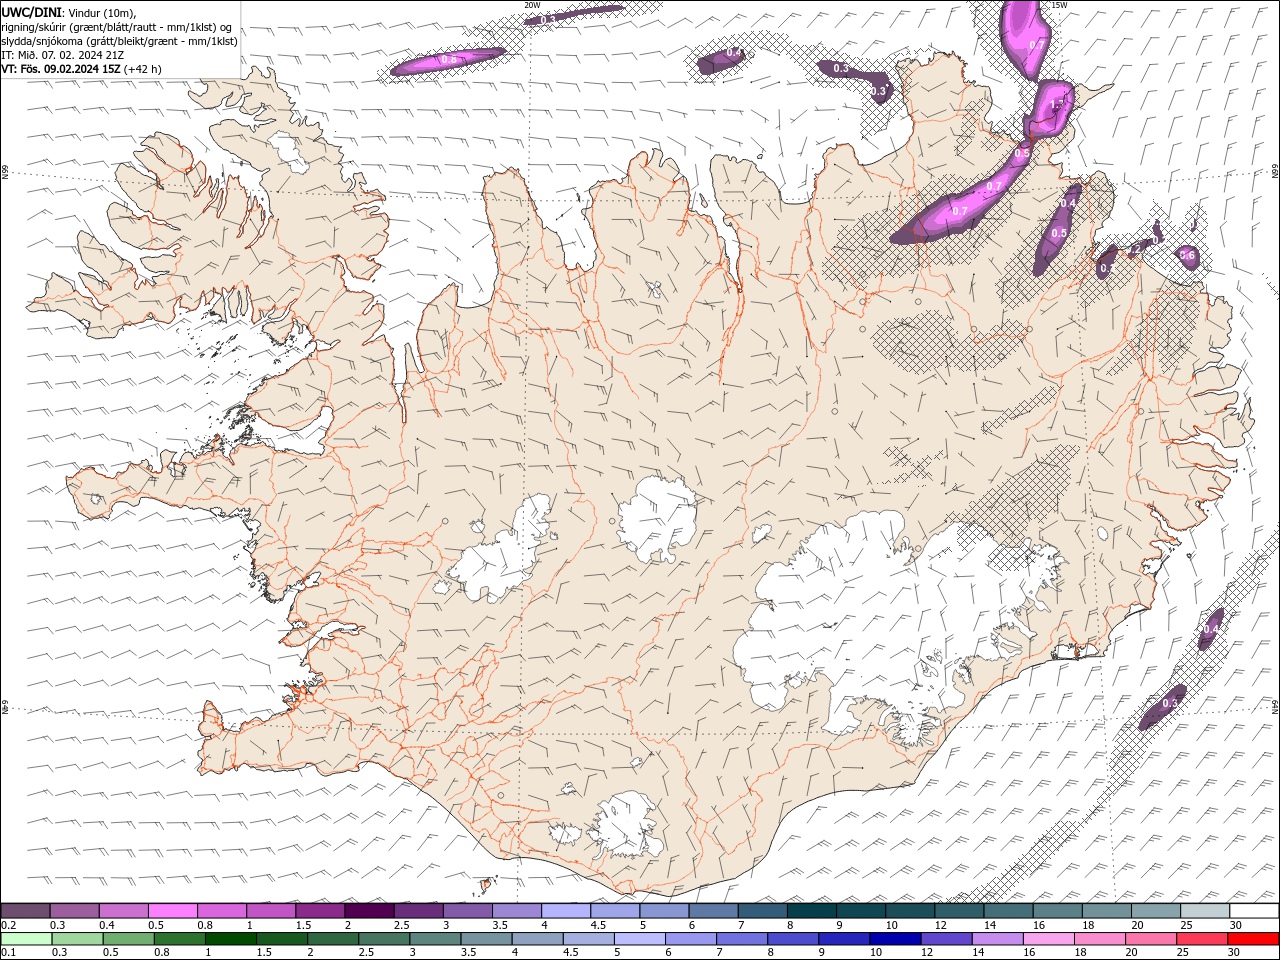Image resolution: width=1280 pixels, height=960 pixels.
Task: Select upper legend pale grey swatch labeled 25
Action: pos(1204,911)
